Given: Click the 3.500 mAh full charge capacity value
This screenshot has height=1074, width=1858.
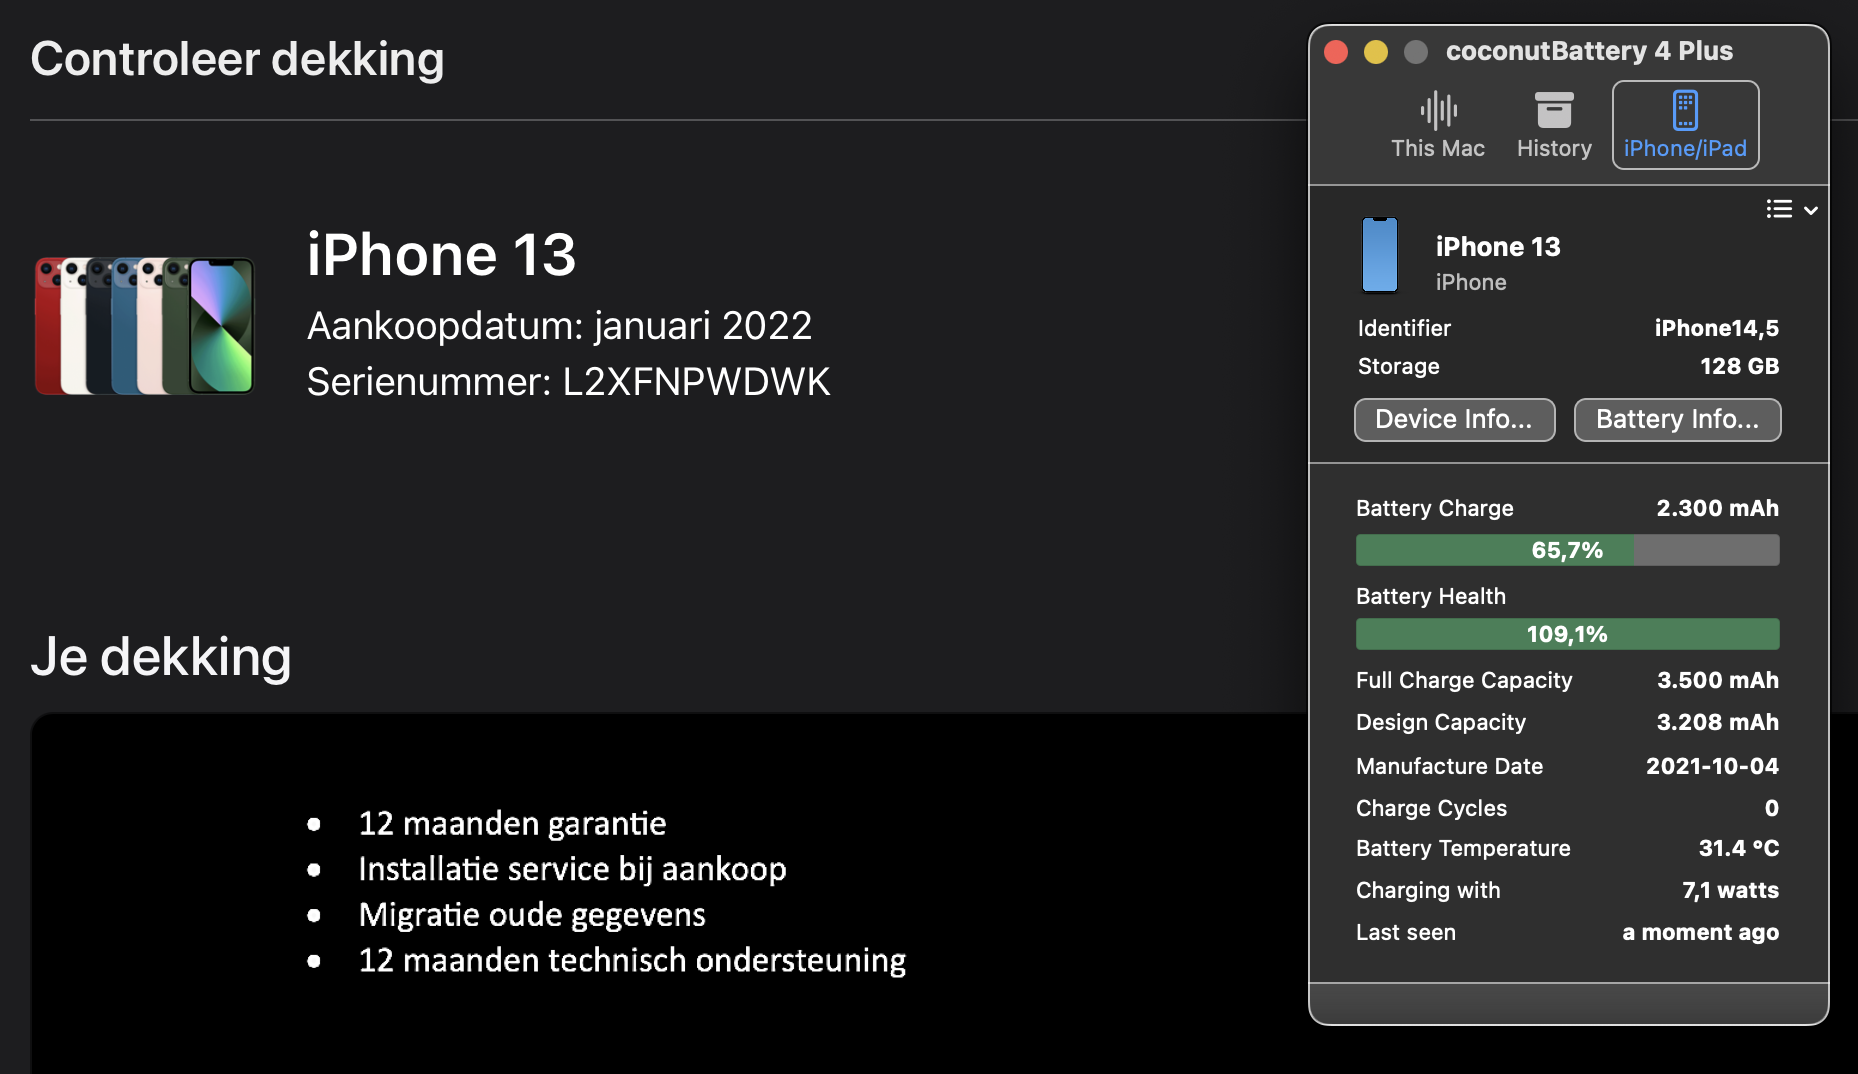Looking at the screenshot, I should [1717, 680].
